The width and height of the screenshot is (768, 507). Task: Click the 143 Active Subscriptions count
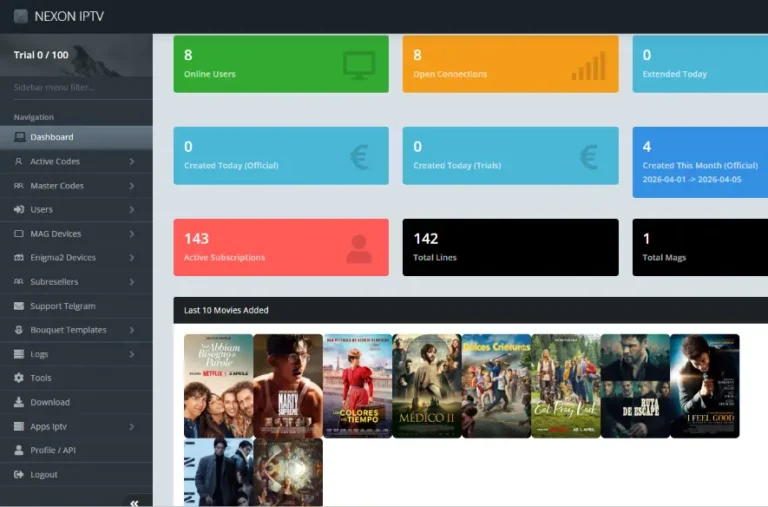click(x=196, y=239)
